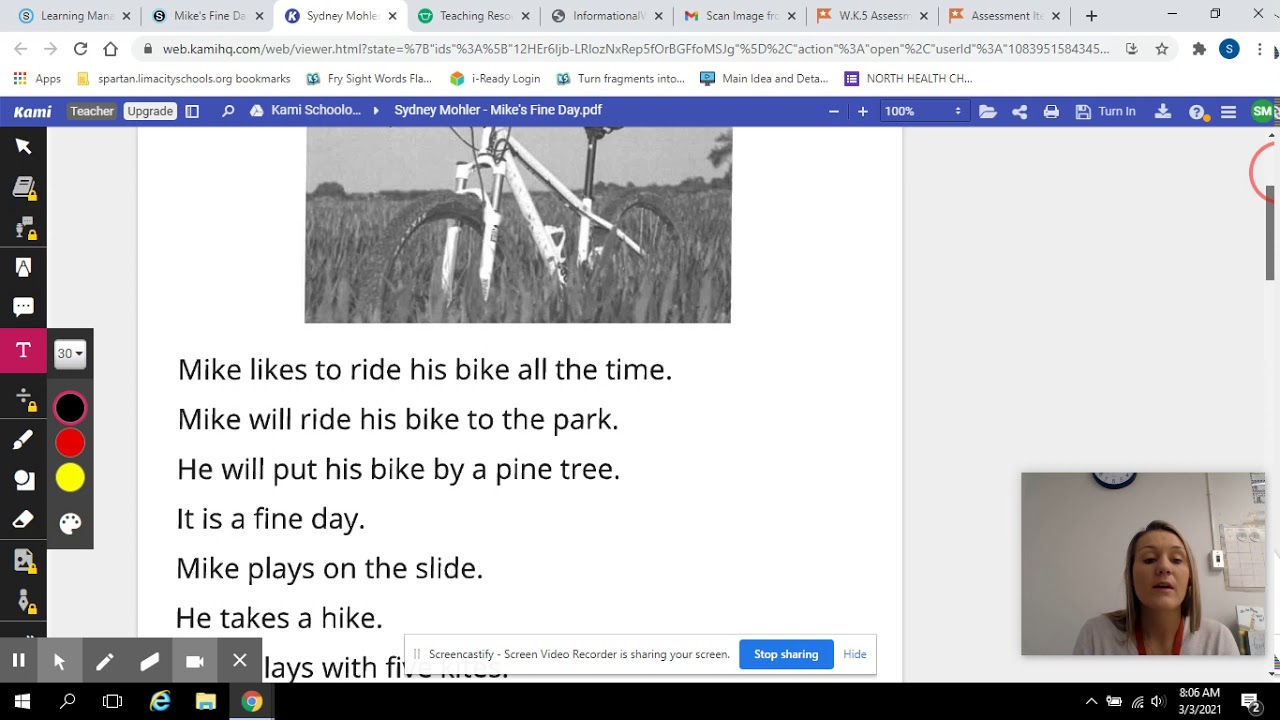Open the SM profile avatar

pos(1263,111)
